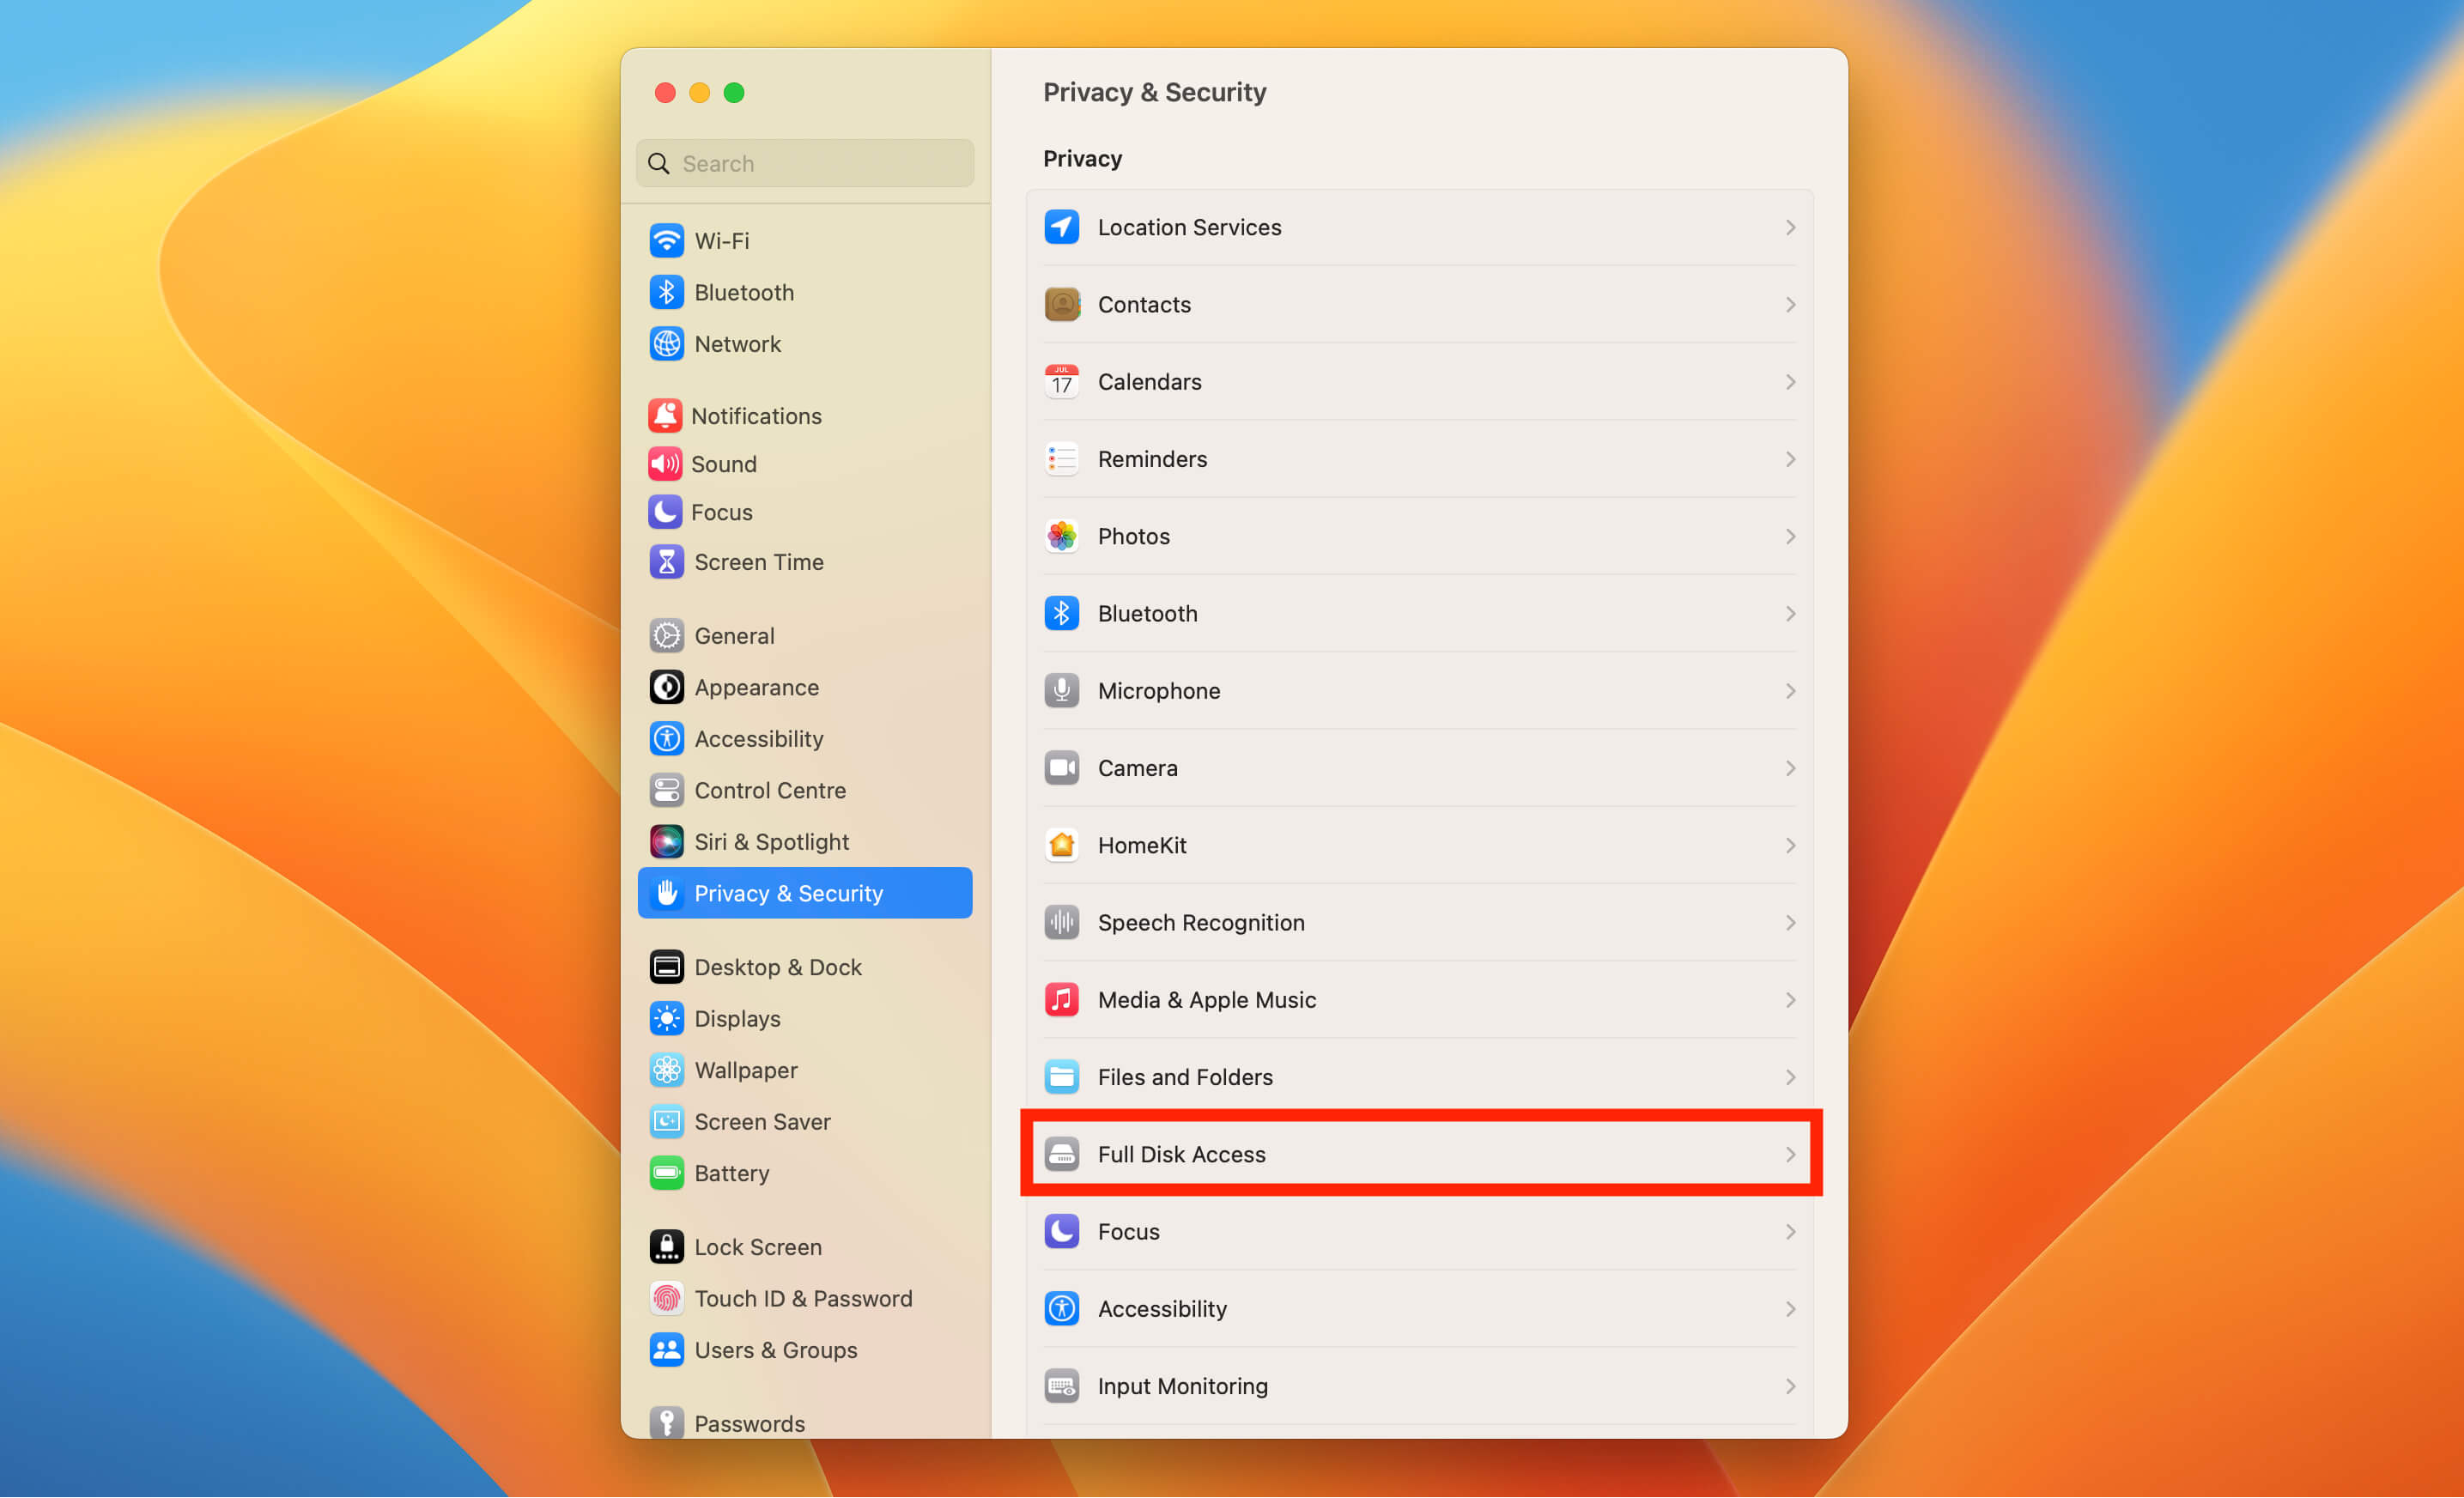The width and height of the screenshot is (2464, 1498).
Task: Open the HomeKit privacy settings
Action: coord(1420,845)
